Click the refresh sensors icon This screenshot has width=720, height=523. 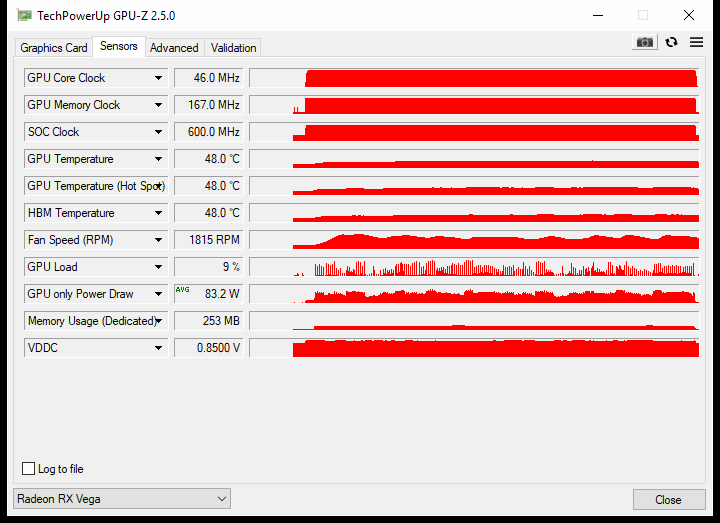point(671,42)
